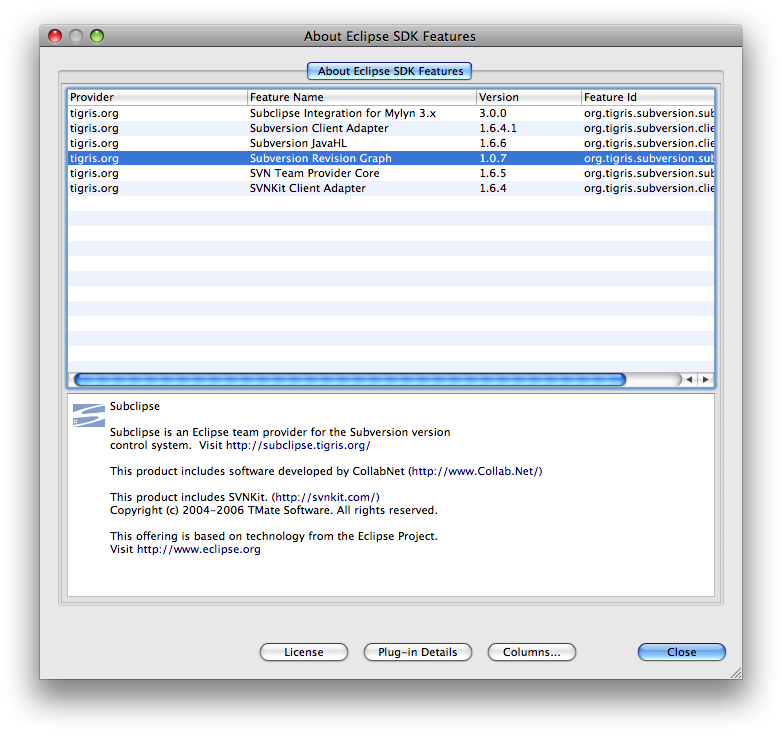Click the Close button
The height and width of the screenshot is (734, 782).
(x=681, y=652)
